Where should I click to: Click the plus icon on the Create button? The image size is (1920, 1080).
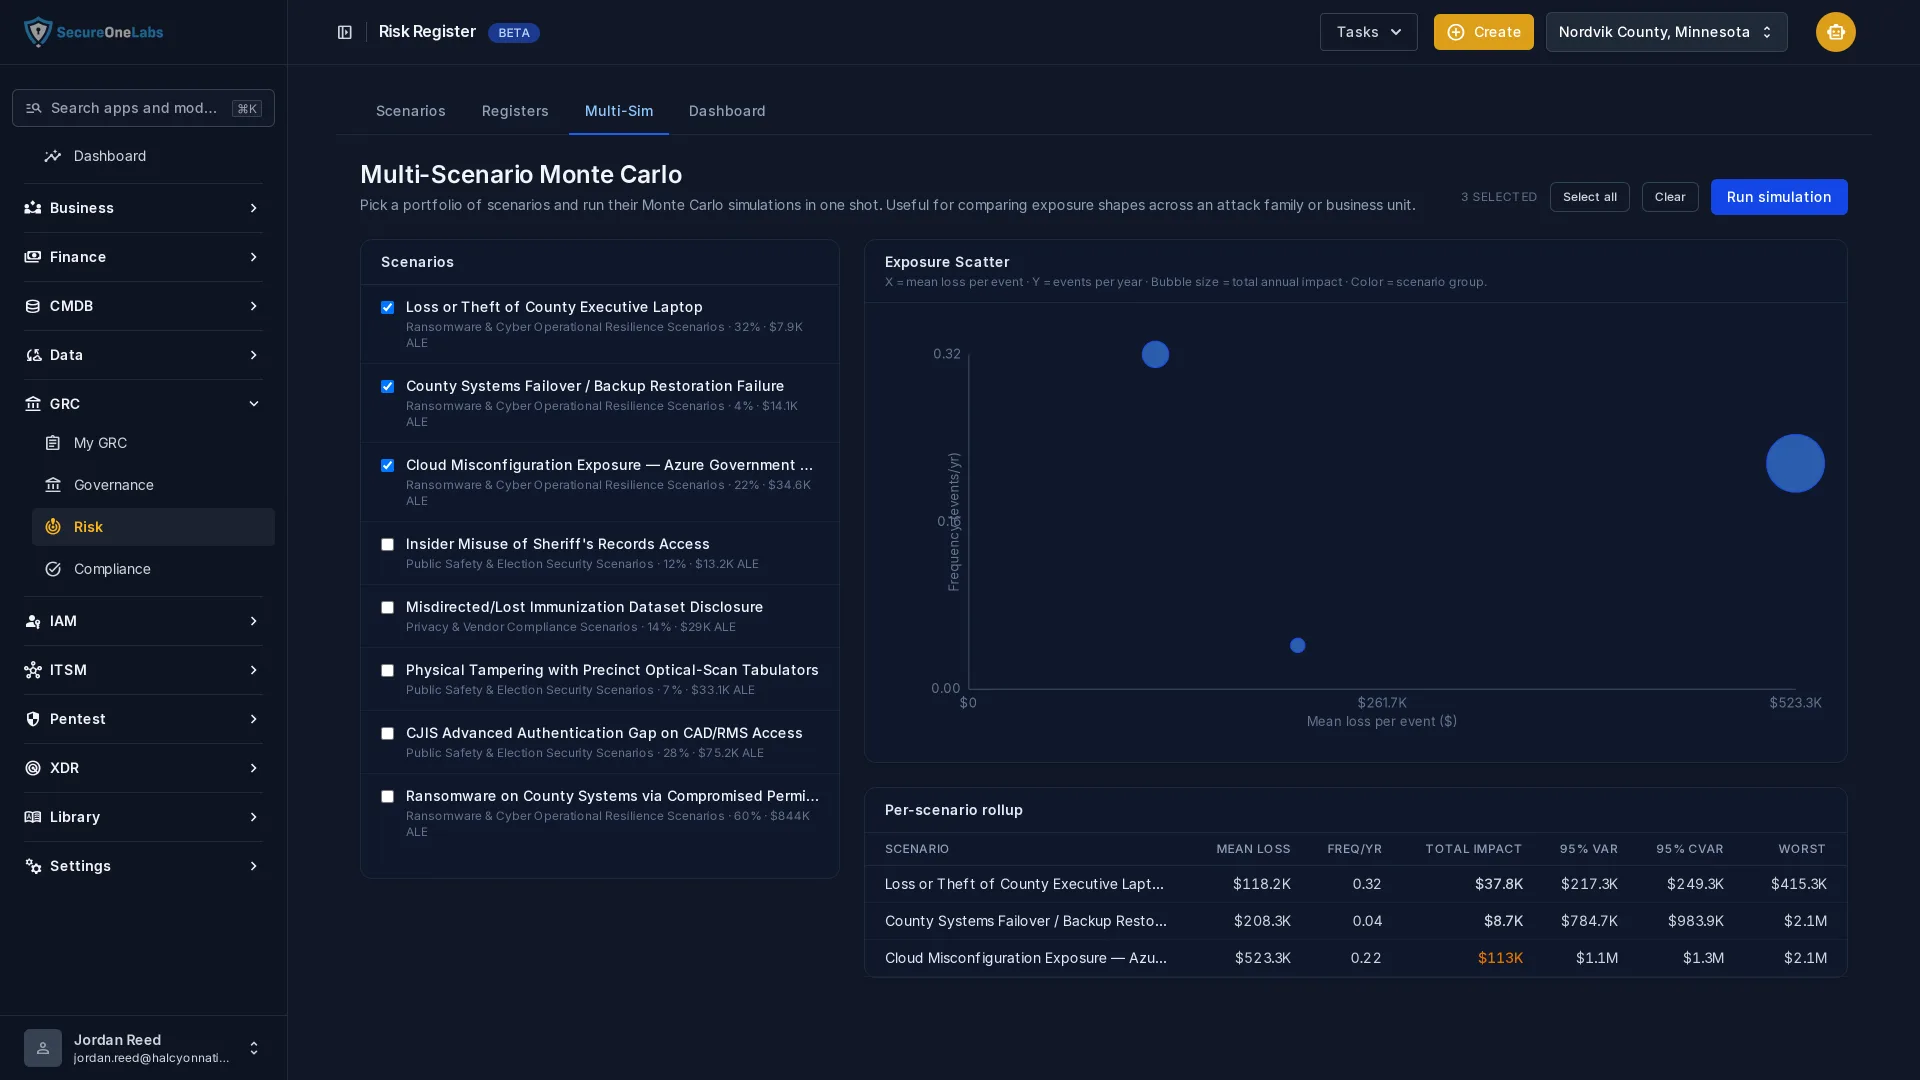click(1456, 32)
